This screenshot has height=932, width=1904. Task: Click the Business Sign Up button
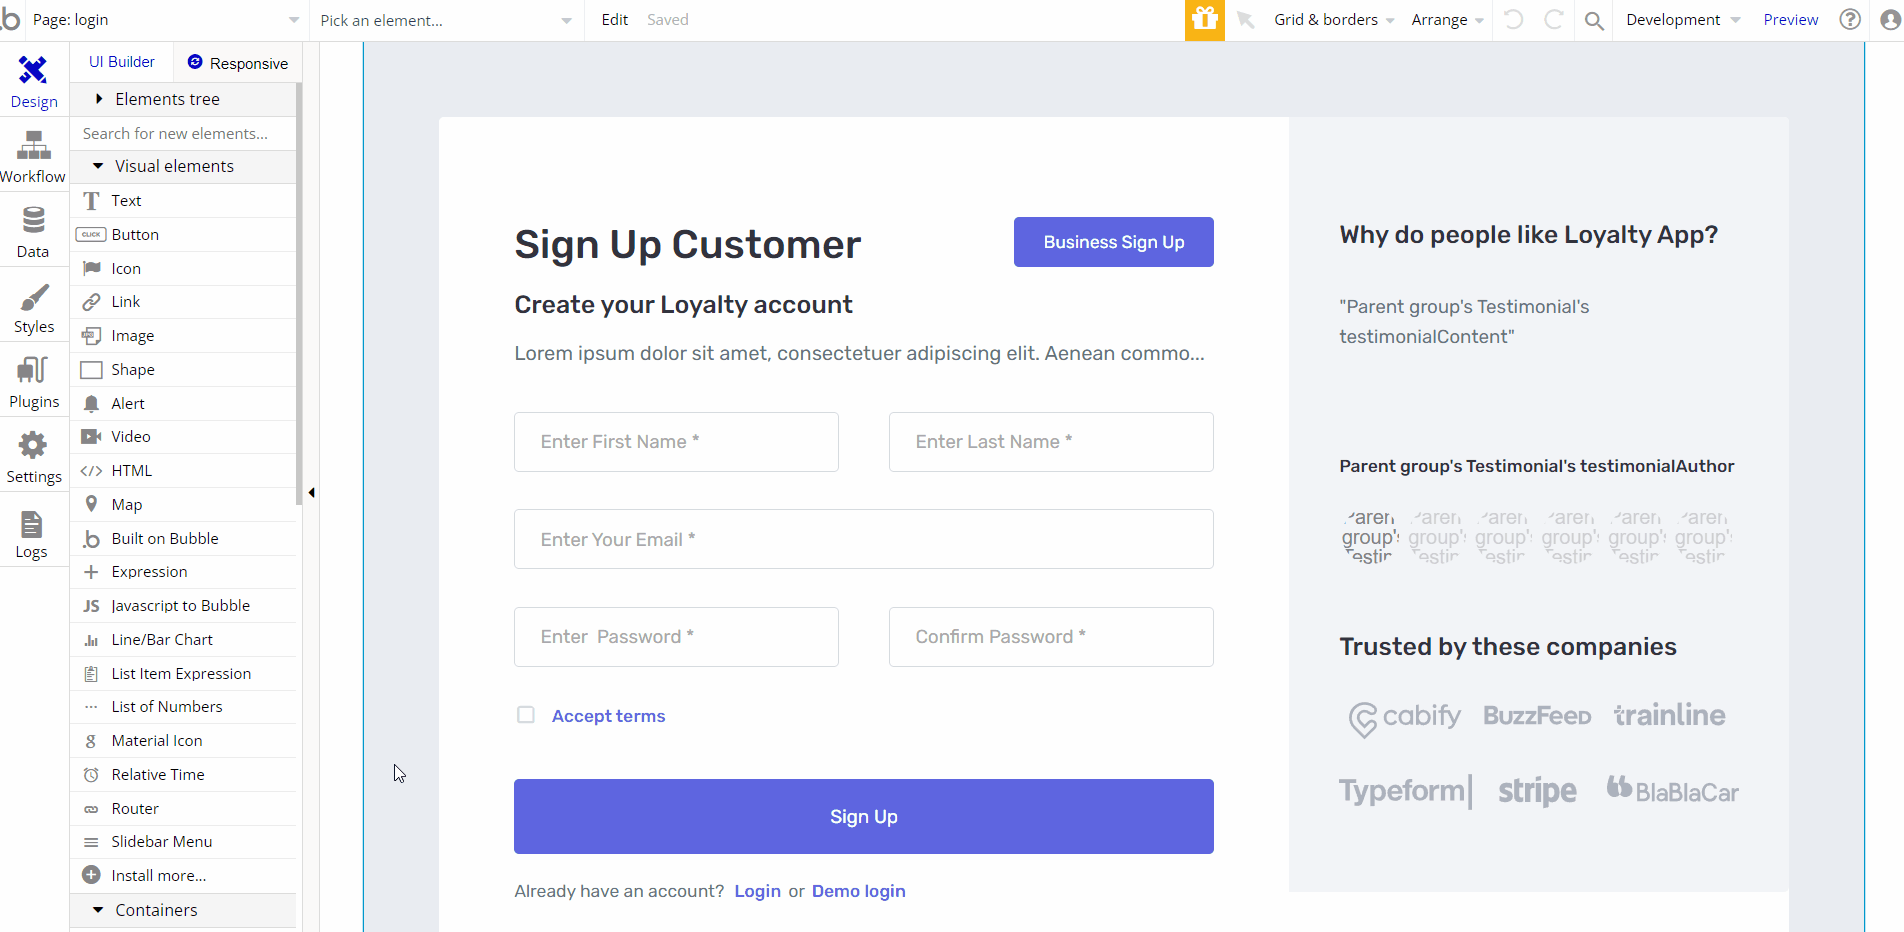(1114, 242)
